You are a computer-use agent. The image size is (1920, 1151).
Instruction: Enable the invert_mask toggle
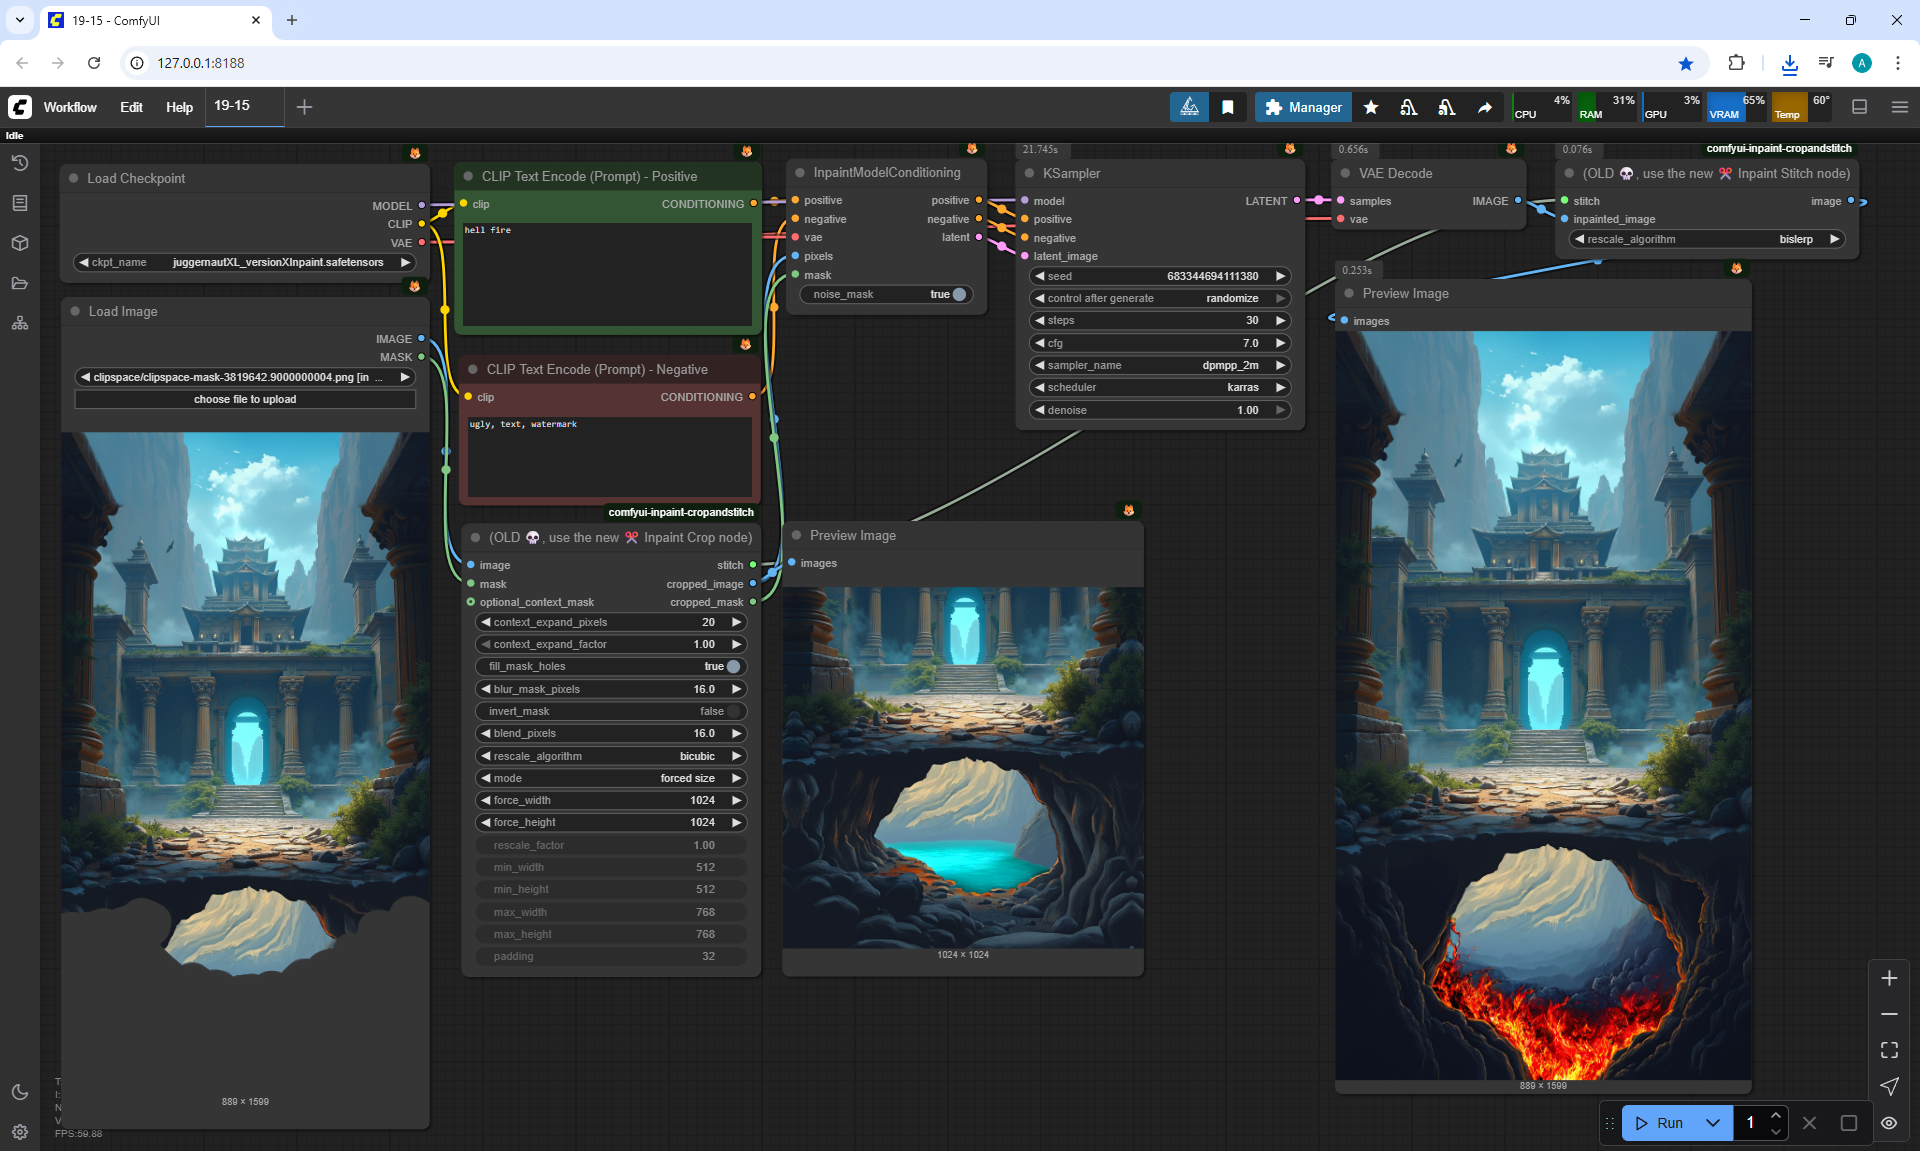[732, 711]
